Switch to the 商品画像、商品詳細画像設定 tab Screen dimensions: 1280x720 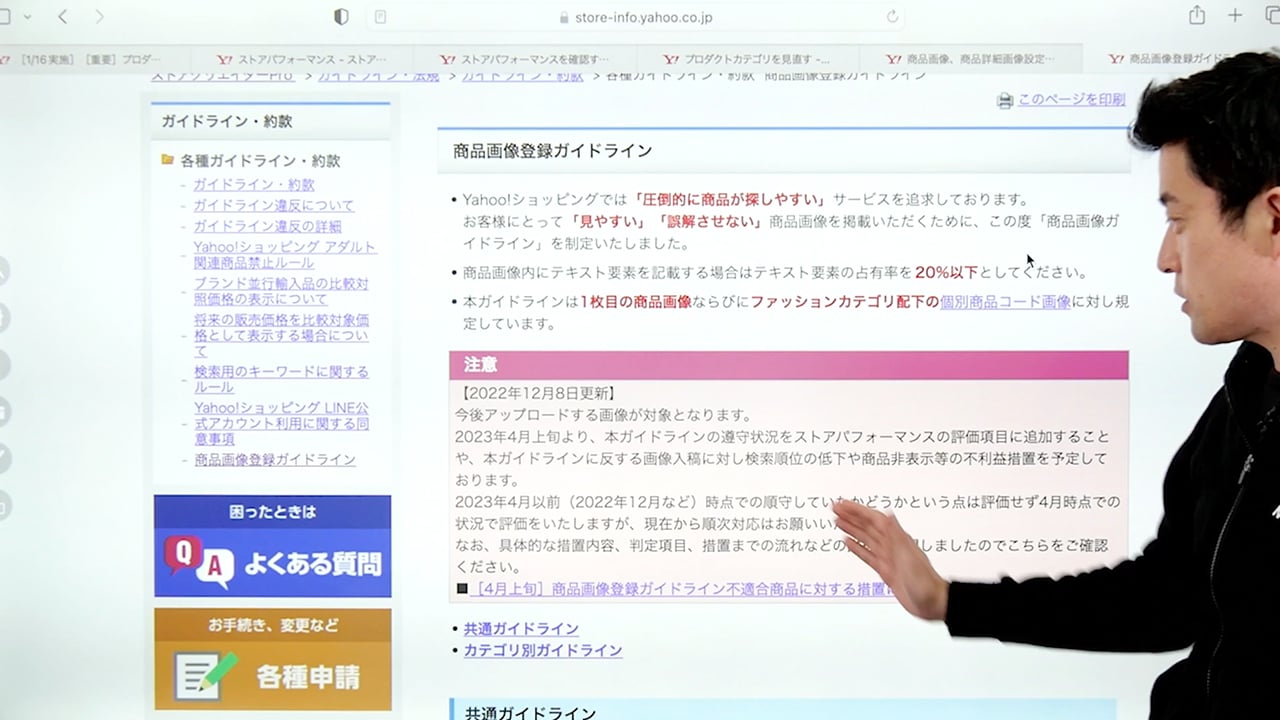pyautogui.click(x=970, y=59)
